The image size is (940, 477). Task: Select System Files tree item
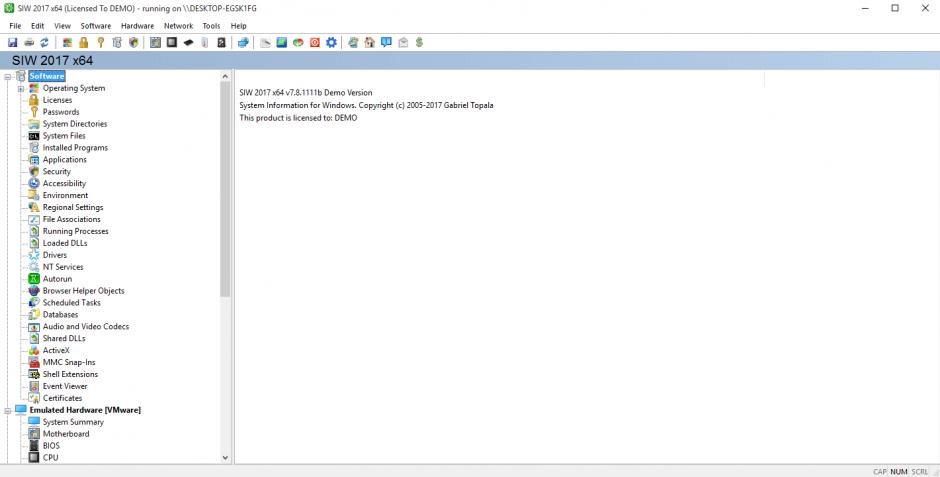pyautogui.click(x=64, y=136)
